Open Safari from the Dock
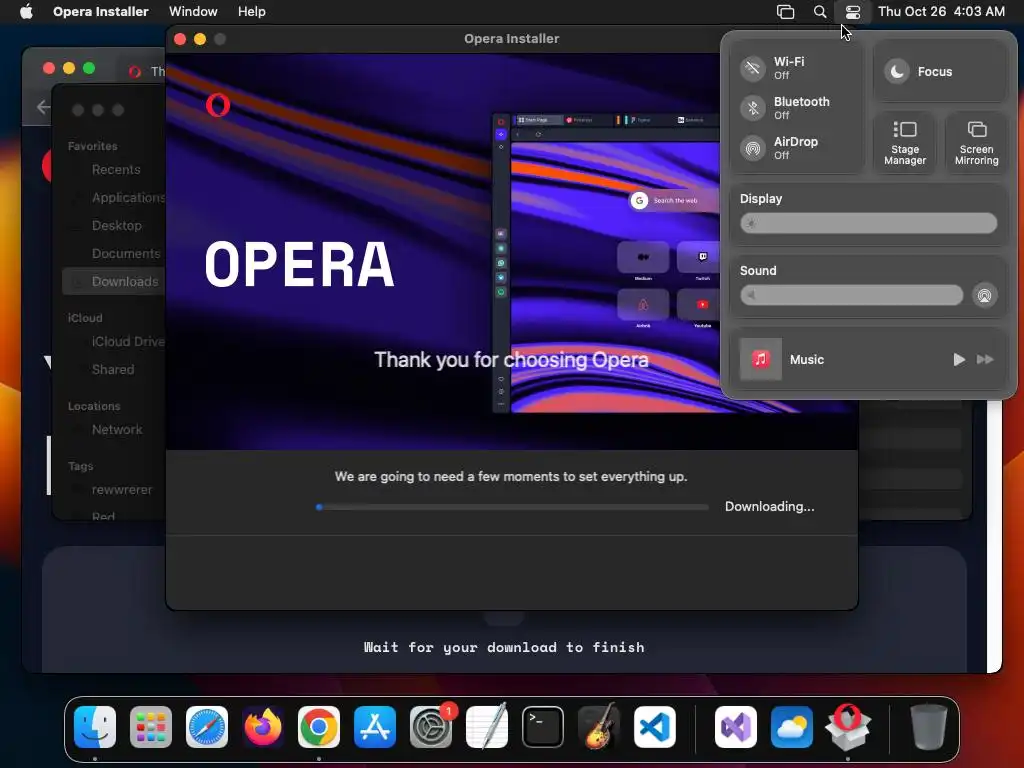The image size is (1024, 768). (207, 727)
